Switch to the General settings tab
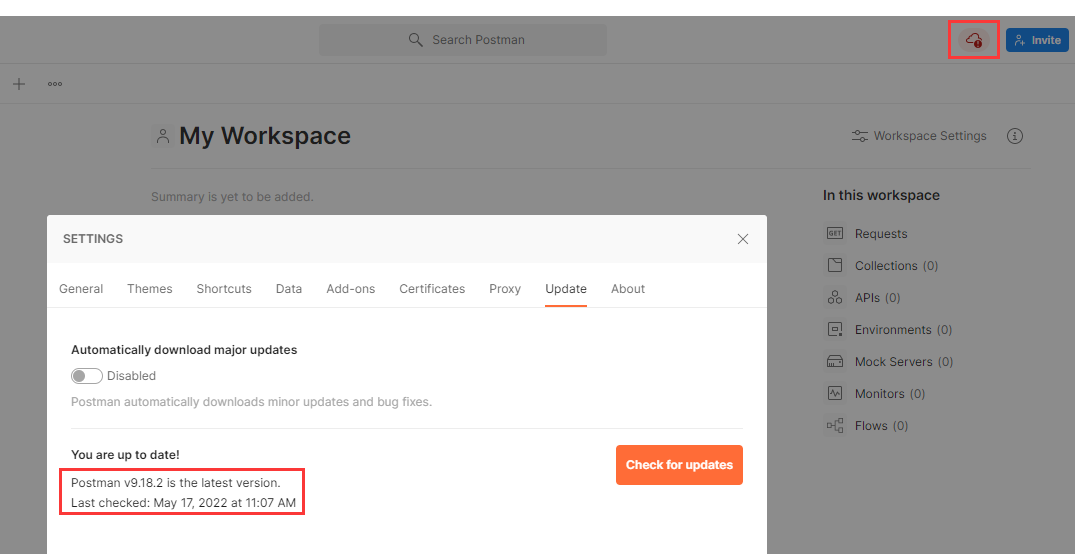Image resolution: width=1075 pixels, height=554 pixels. coord(81,289)
